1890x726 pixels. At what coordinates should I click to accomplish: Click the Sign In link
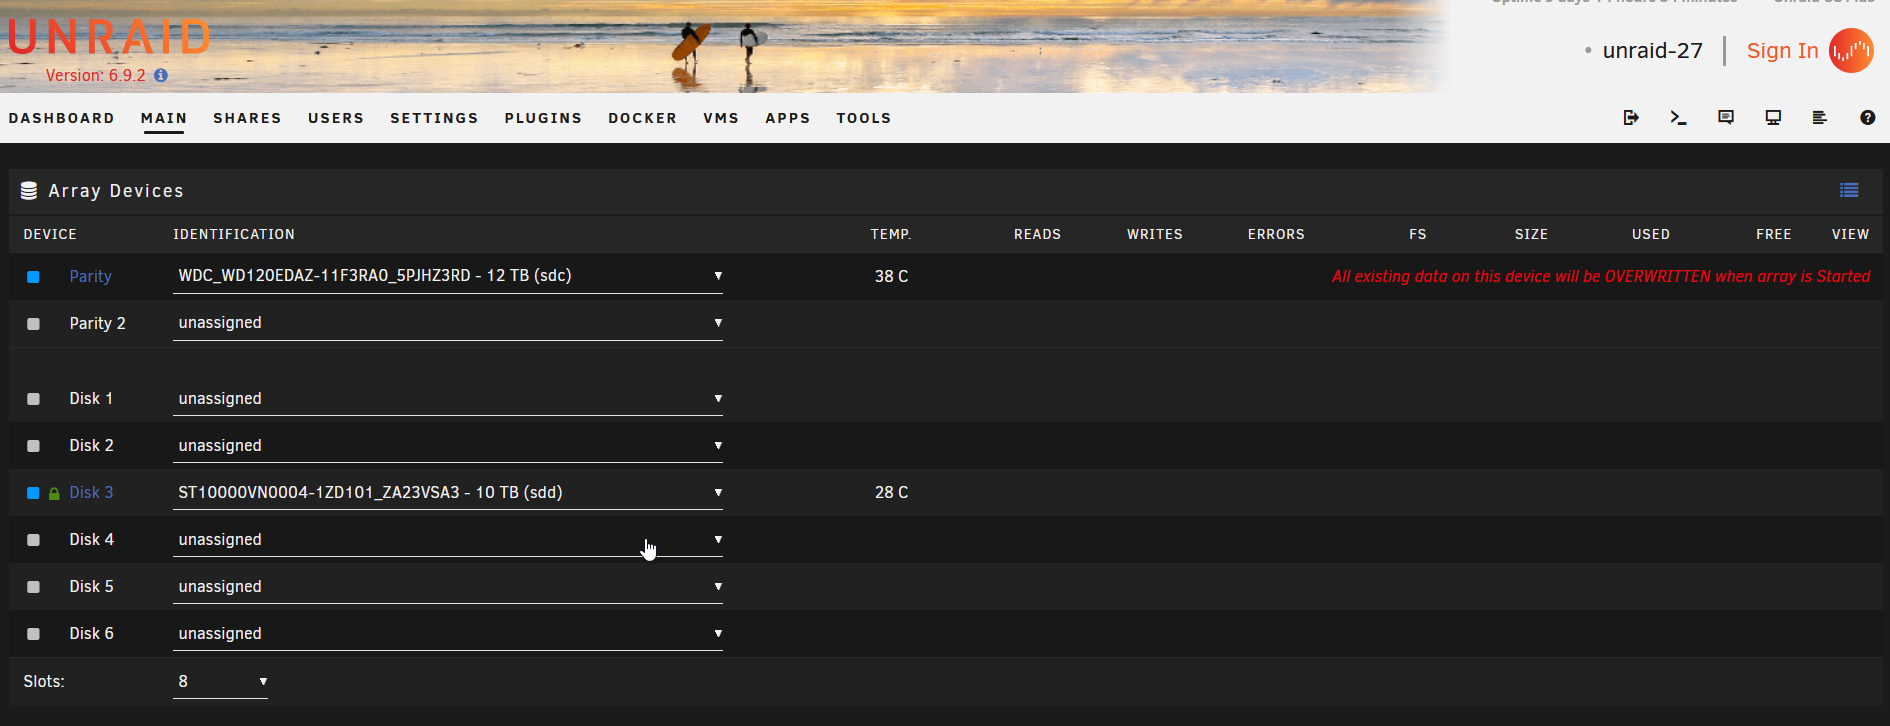(1782, 51)
